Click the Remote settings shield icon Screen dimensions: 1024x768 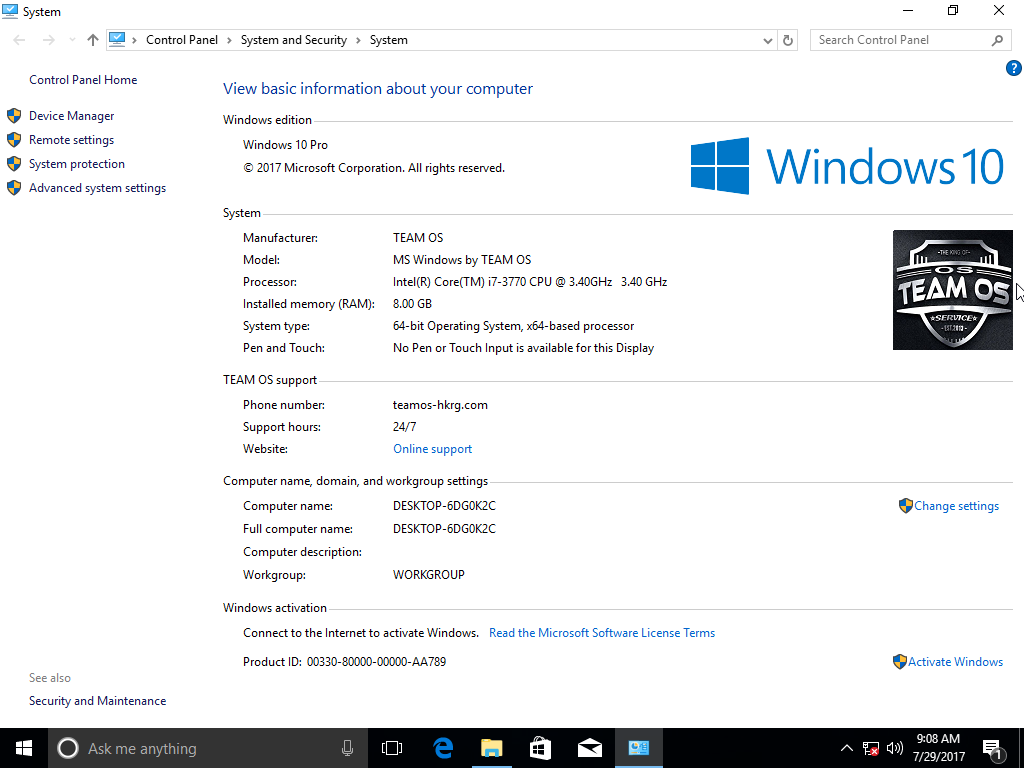[14, 140]
